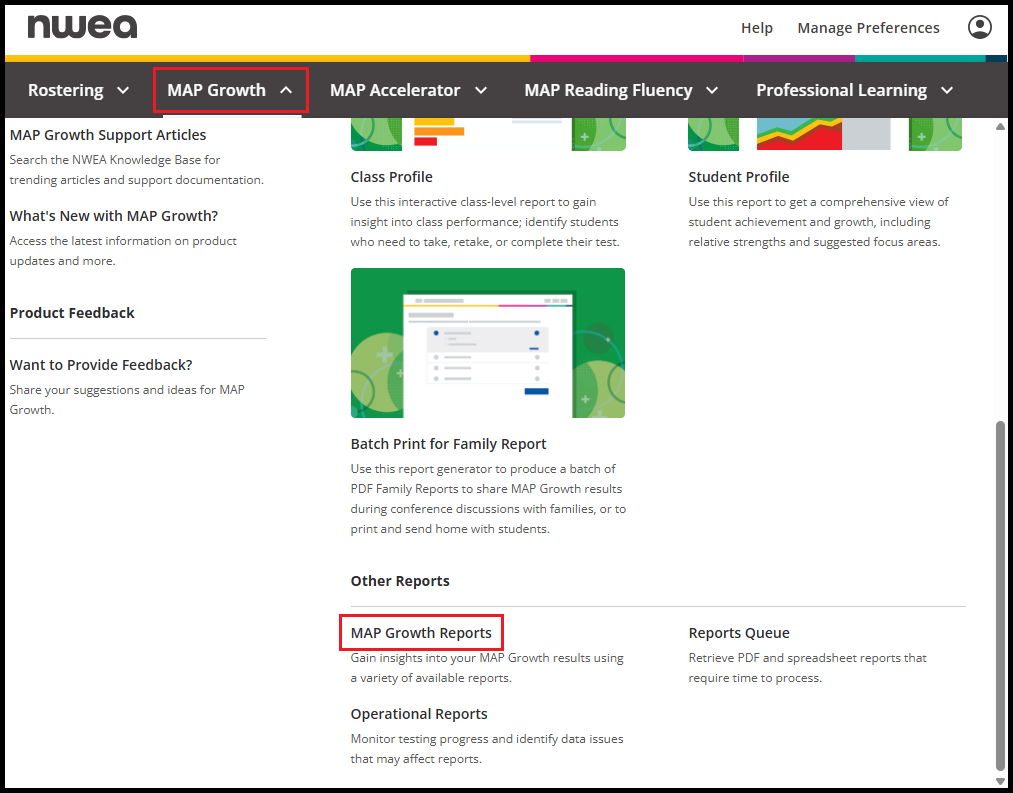The height and width of the screenshot is (793, 1013).
Task: Open the Professional Learning menu
Action: pos(854,90)
